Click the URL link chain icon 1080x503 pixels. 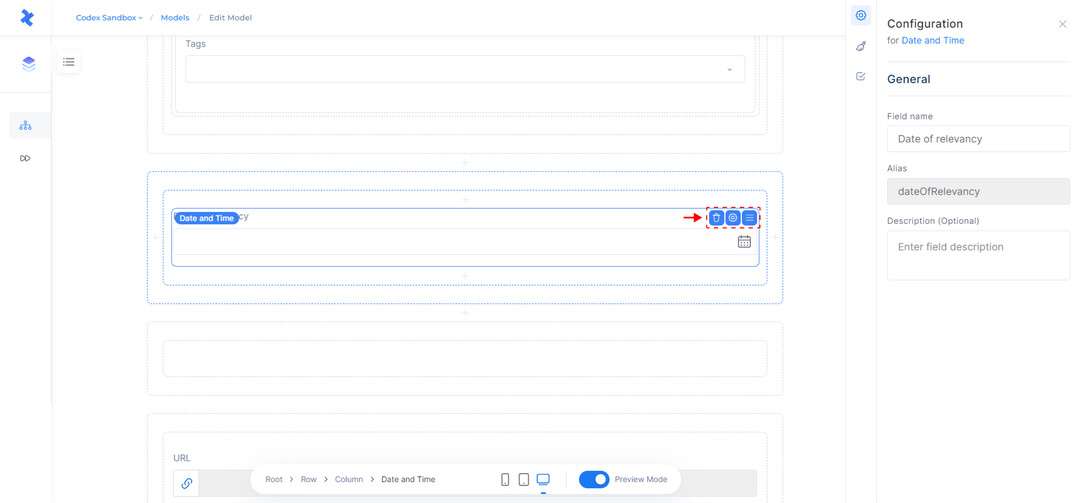point(186,484)
